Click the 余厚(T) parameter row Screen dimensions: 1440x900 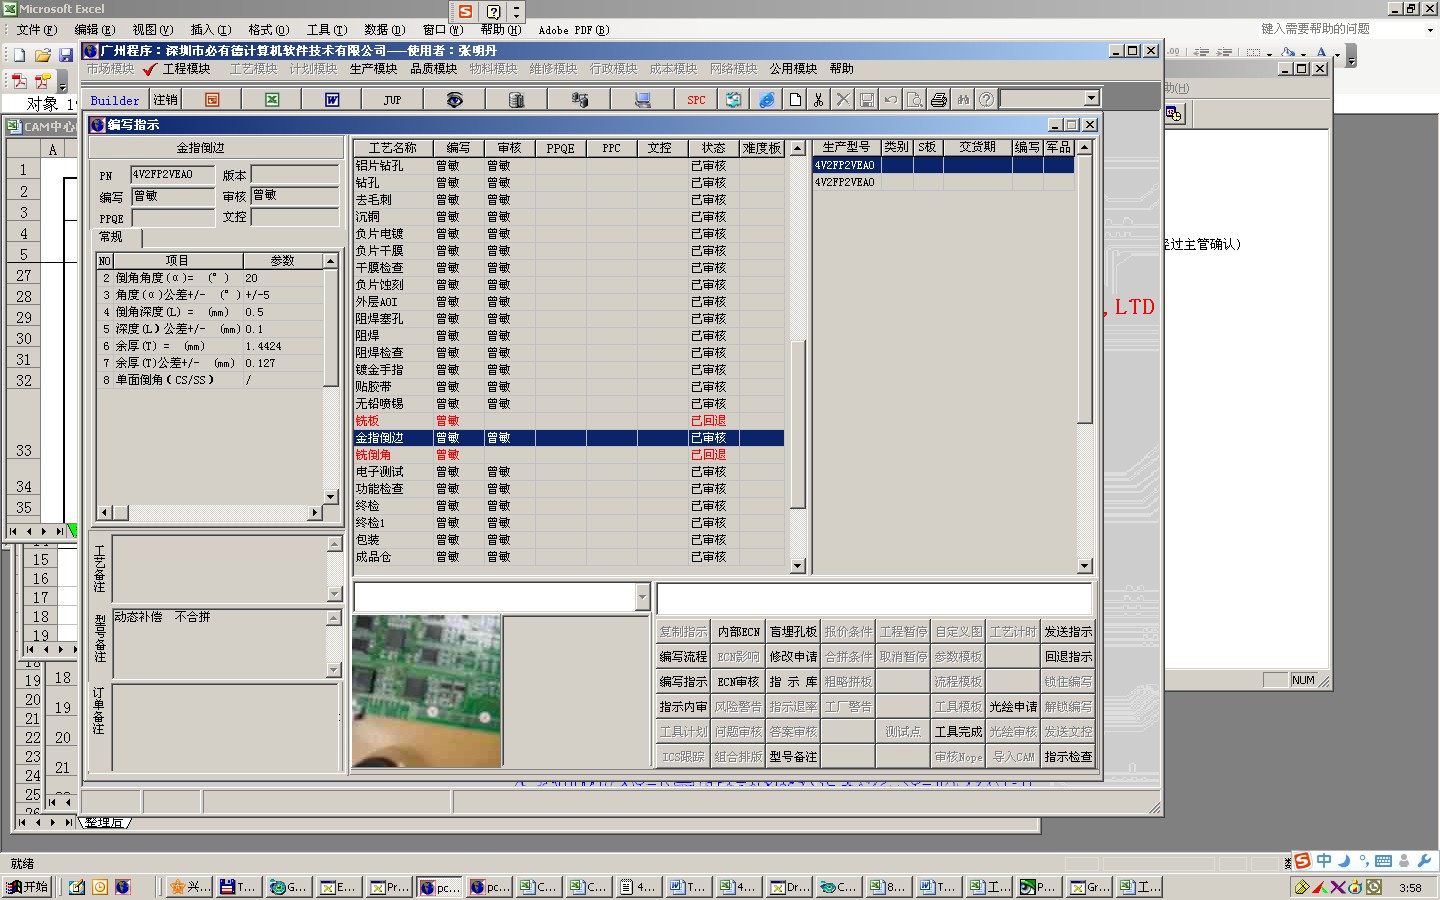(x=210, y=346)
